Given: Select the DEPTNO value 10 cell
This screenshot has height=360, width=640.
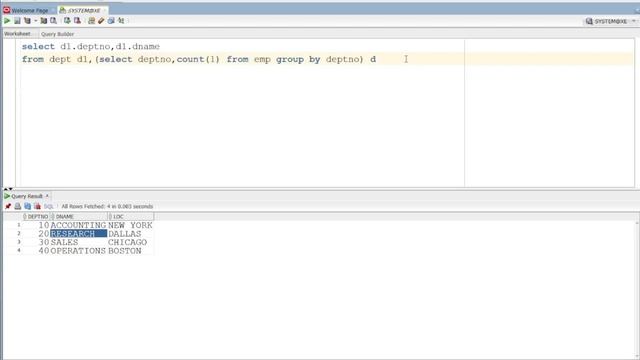Looking at the screenshot, I should coord(36,225).
